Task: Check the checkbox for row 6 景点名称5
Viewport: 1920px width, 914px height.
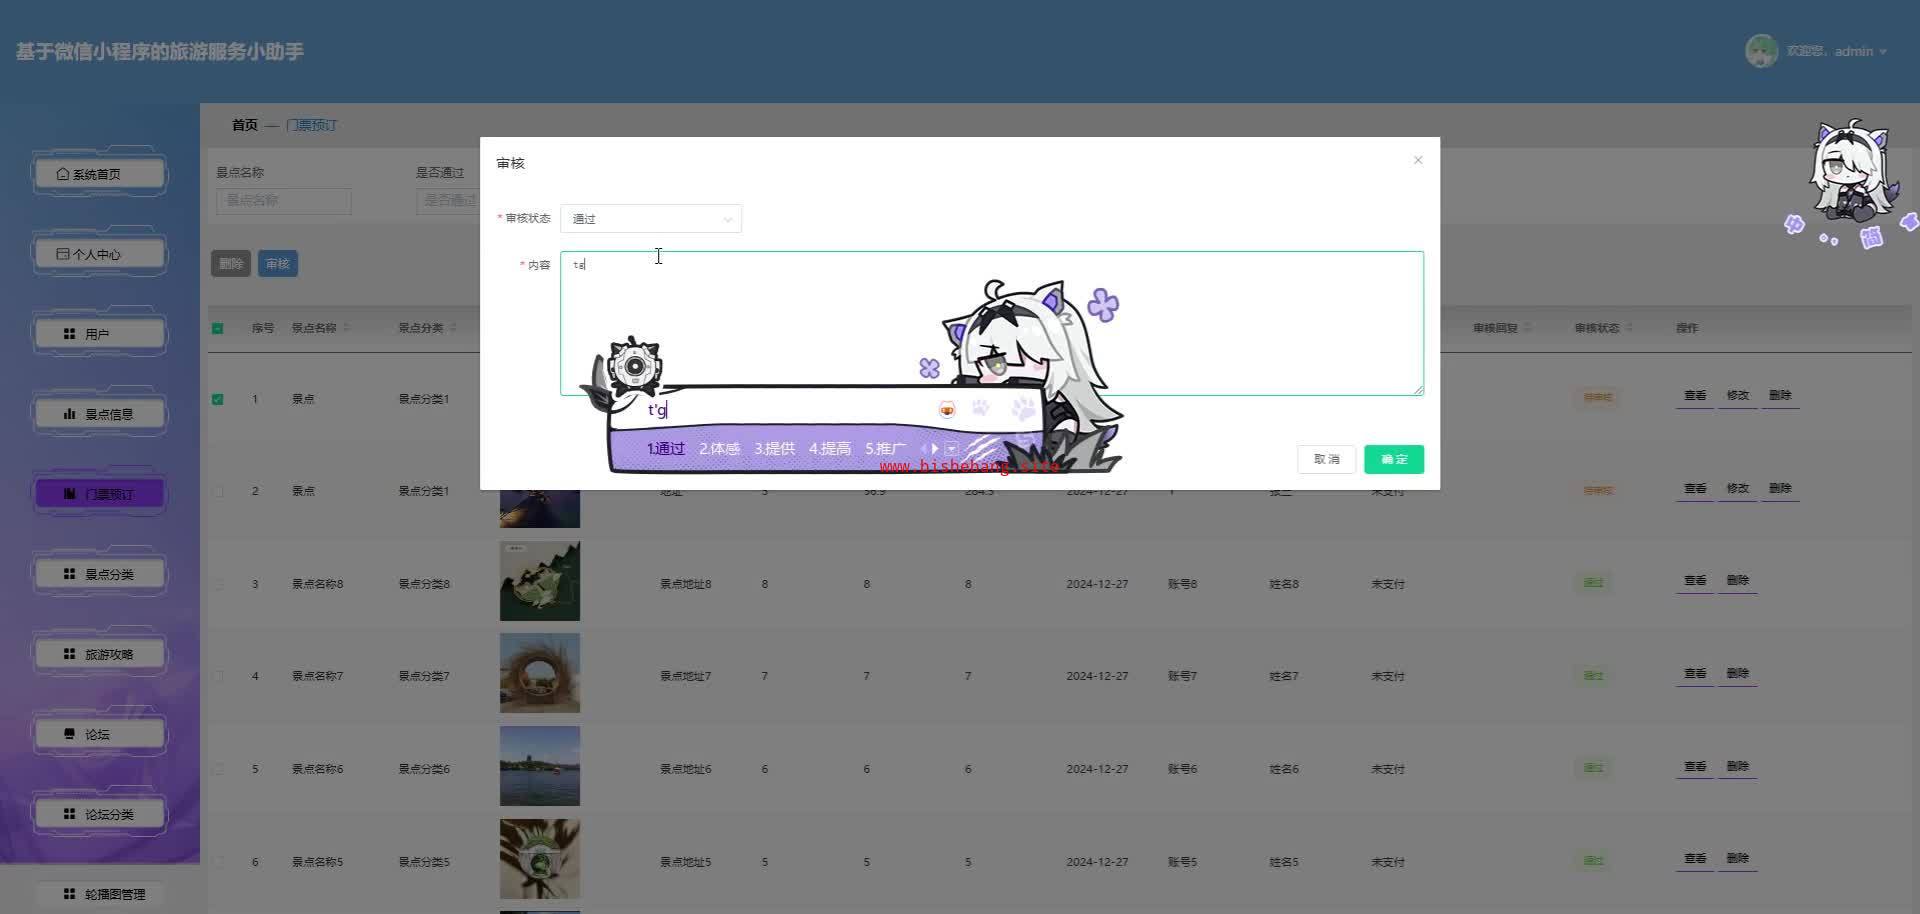Action: (x=218, y=862)
